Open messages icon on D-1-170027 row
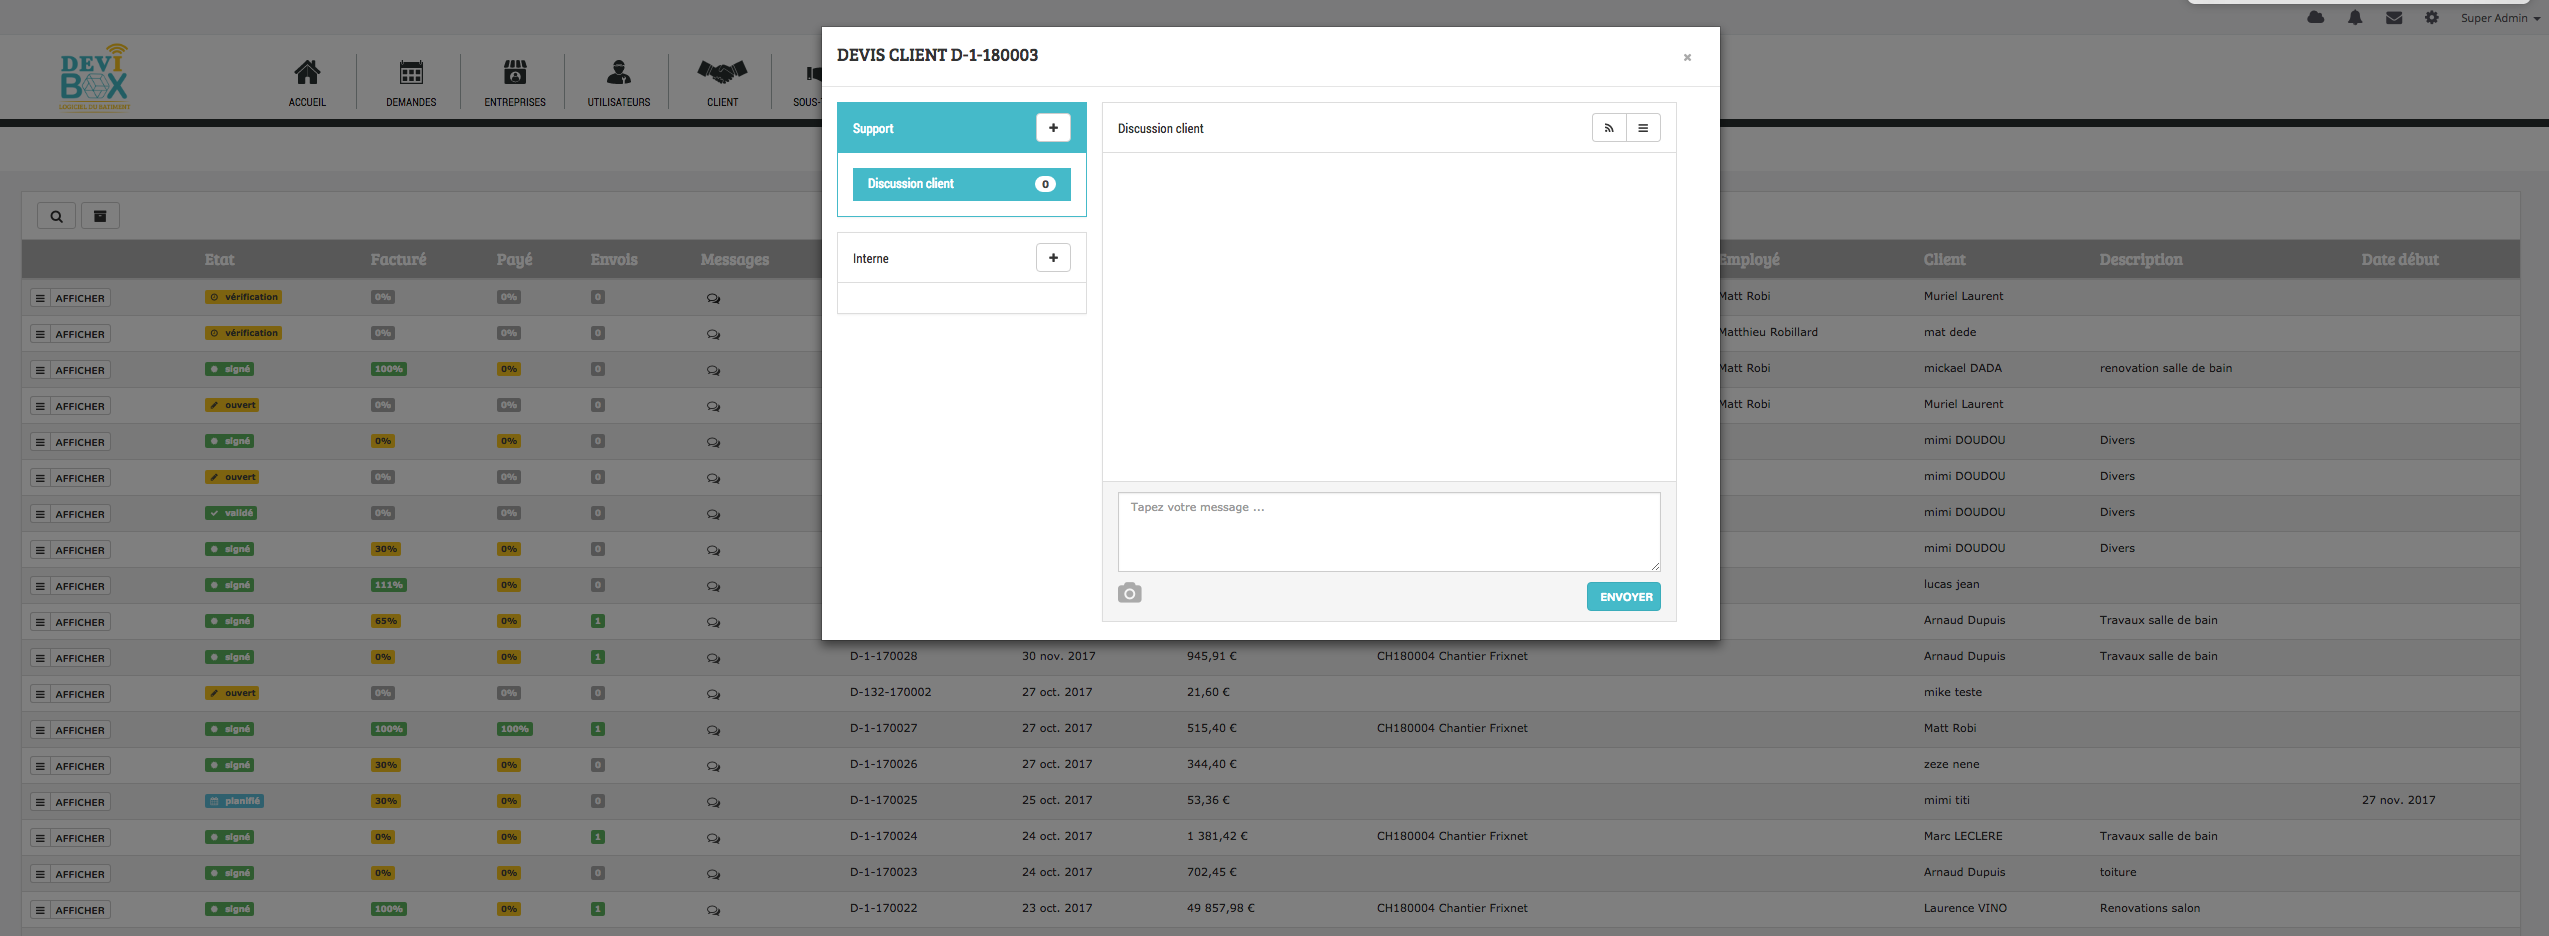 [x=713, y=730]
